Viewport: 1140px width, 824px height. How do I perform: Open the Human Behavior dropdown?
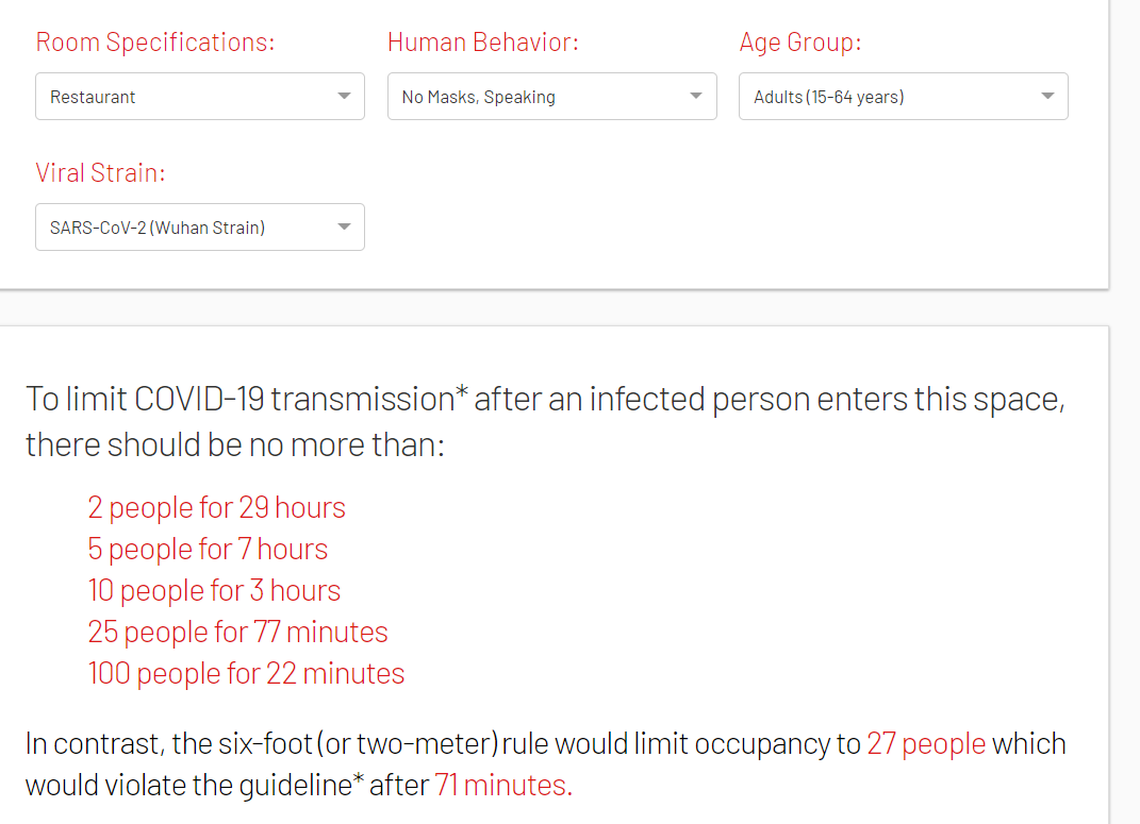552,96
